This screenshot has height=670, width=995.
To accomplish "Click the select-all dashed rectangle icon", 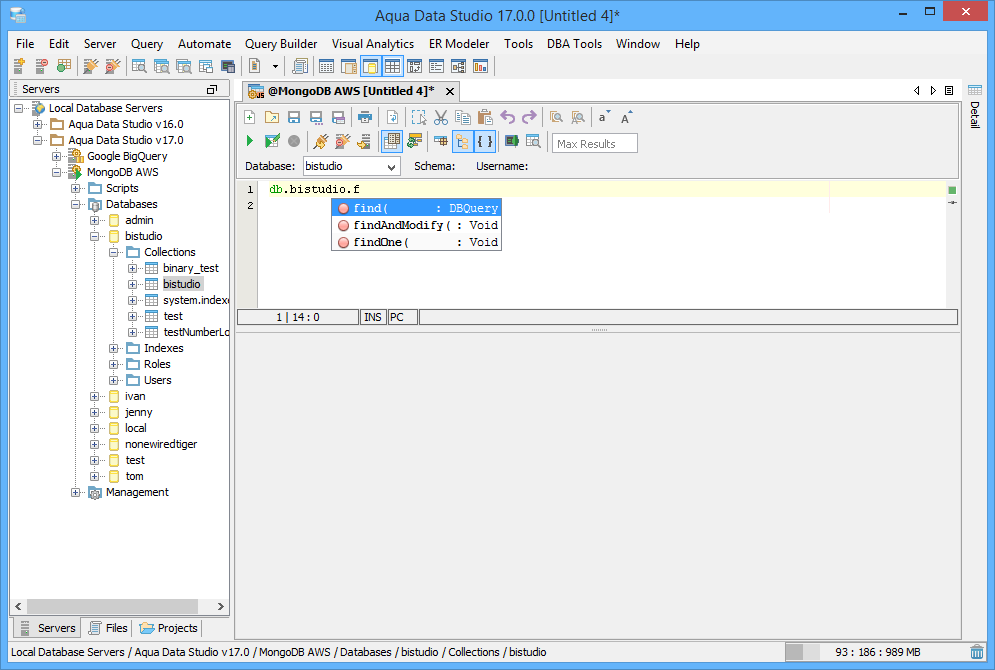I will [x=418, y=117].
